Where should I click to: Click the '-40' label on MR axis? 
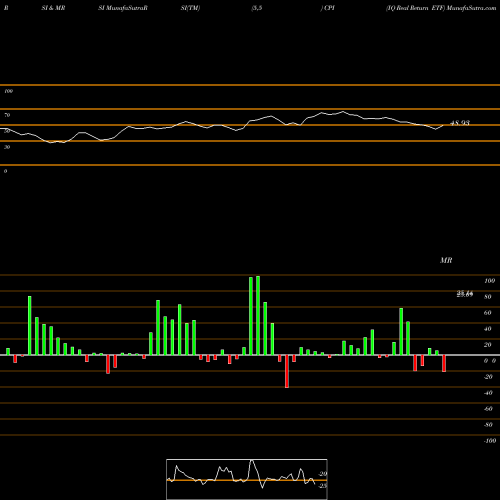[488, 393]
